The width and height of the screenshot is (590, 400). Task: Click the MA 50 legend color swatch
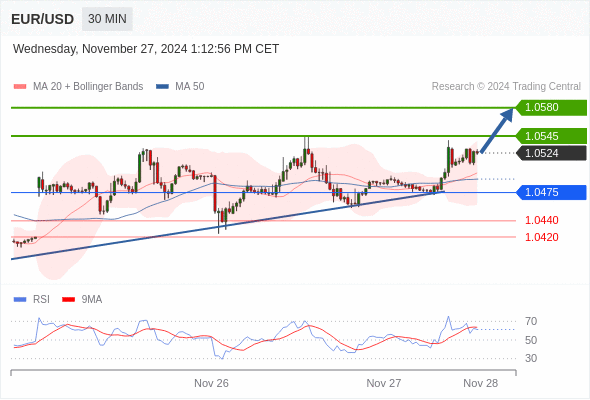(162, 87)
